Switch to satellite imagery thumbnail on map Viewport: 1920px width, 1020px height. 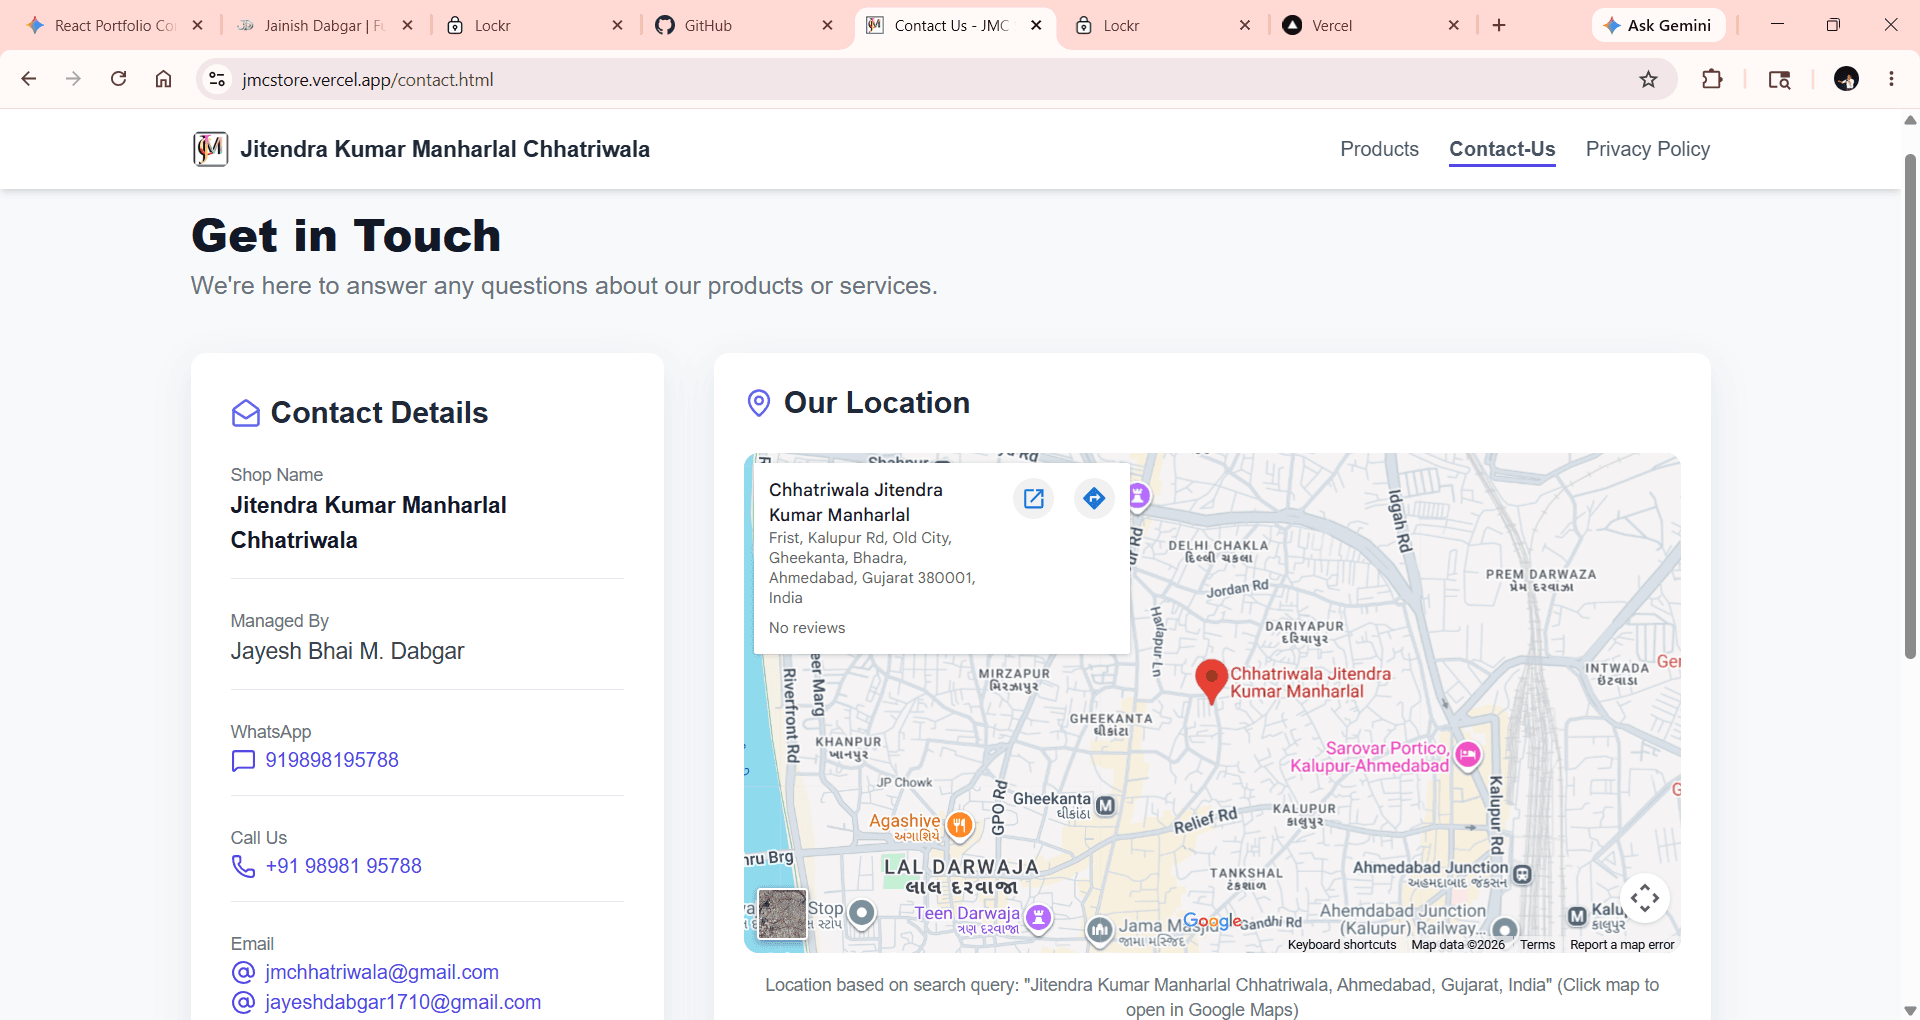[782, 914]
